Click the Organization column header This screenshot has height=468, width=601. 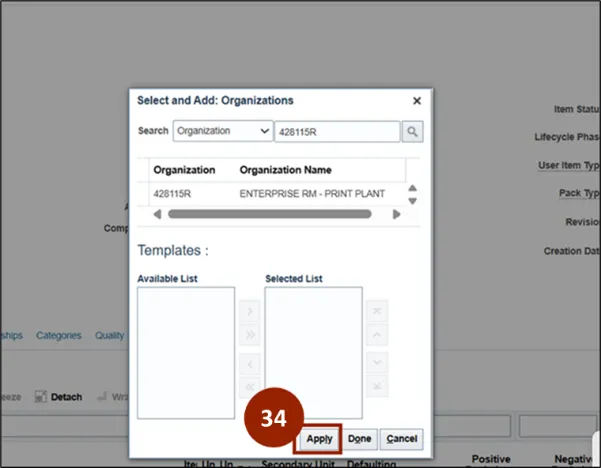click(x=184, y=170)
